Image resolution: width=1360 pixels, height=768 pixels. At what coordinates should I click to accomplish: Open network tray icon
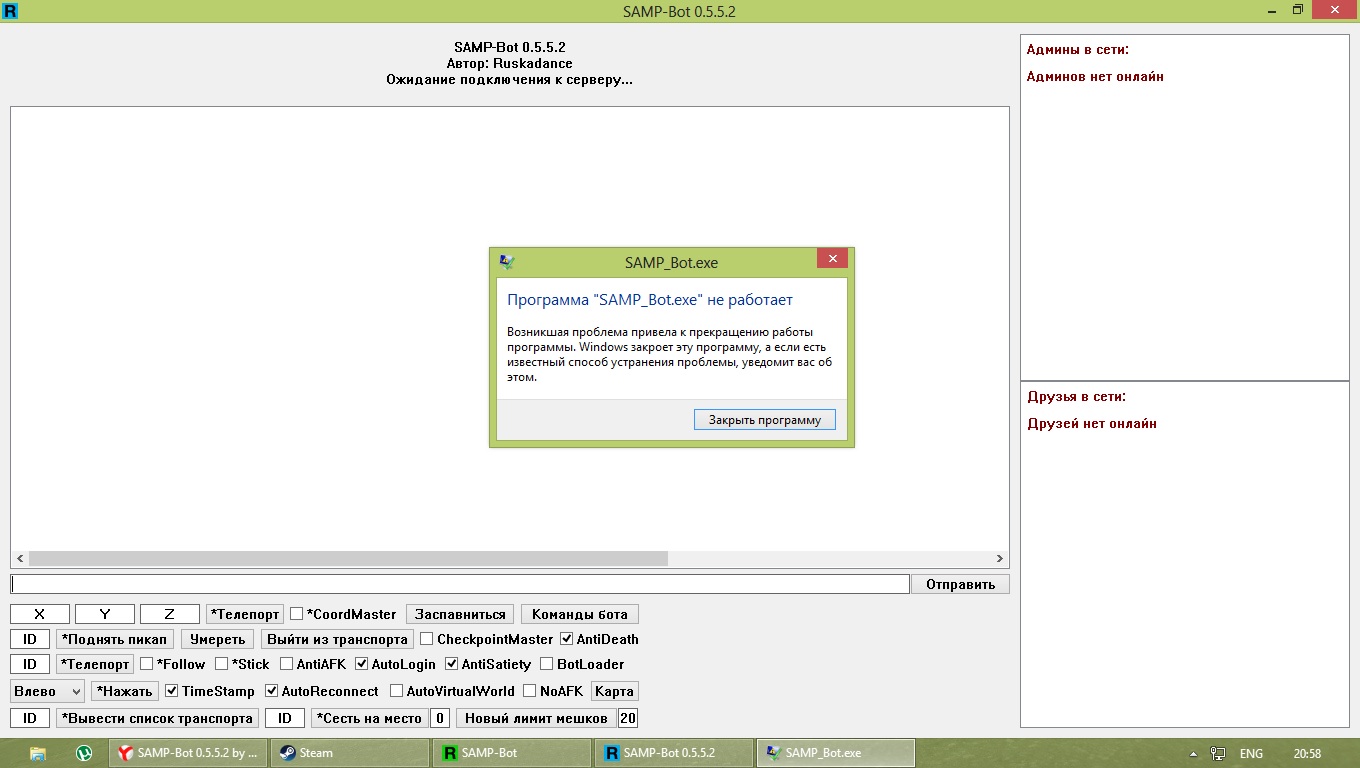(1218, 753)
